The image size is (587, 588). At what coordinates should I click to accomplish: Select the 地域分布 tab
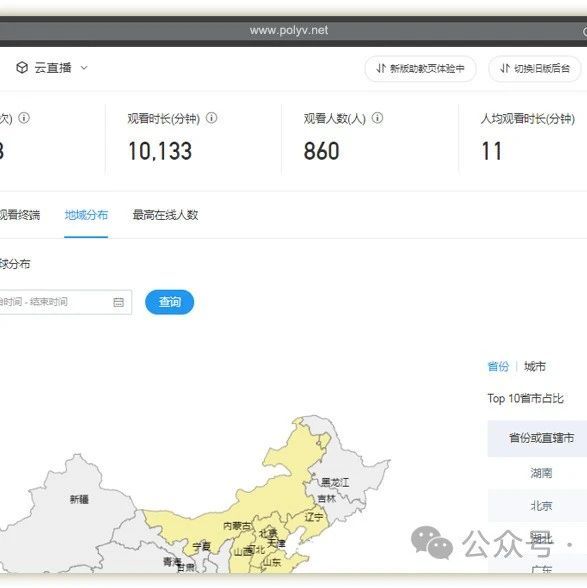click(86, 215)
